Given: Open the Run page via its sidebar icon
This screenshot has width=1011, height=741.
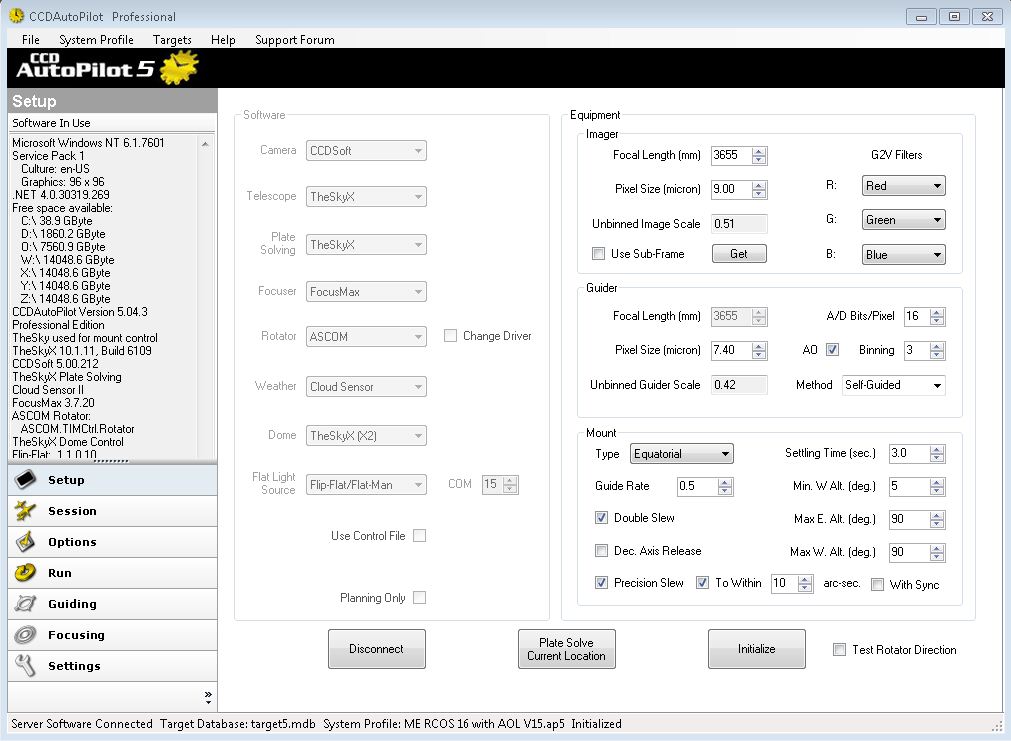Looking at the screenshot, I should (26, 573).
